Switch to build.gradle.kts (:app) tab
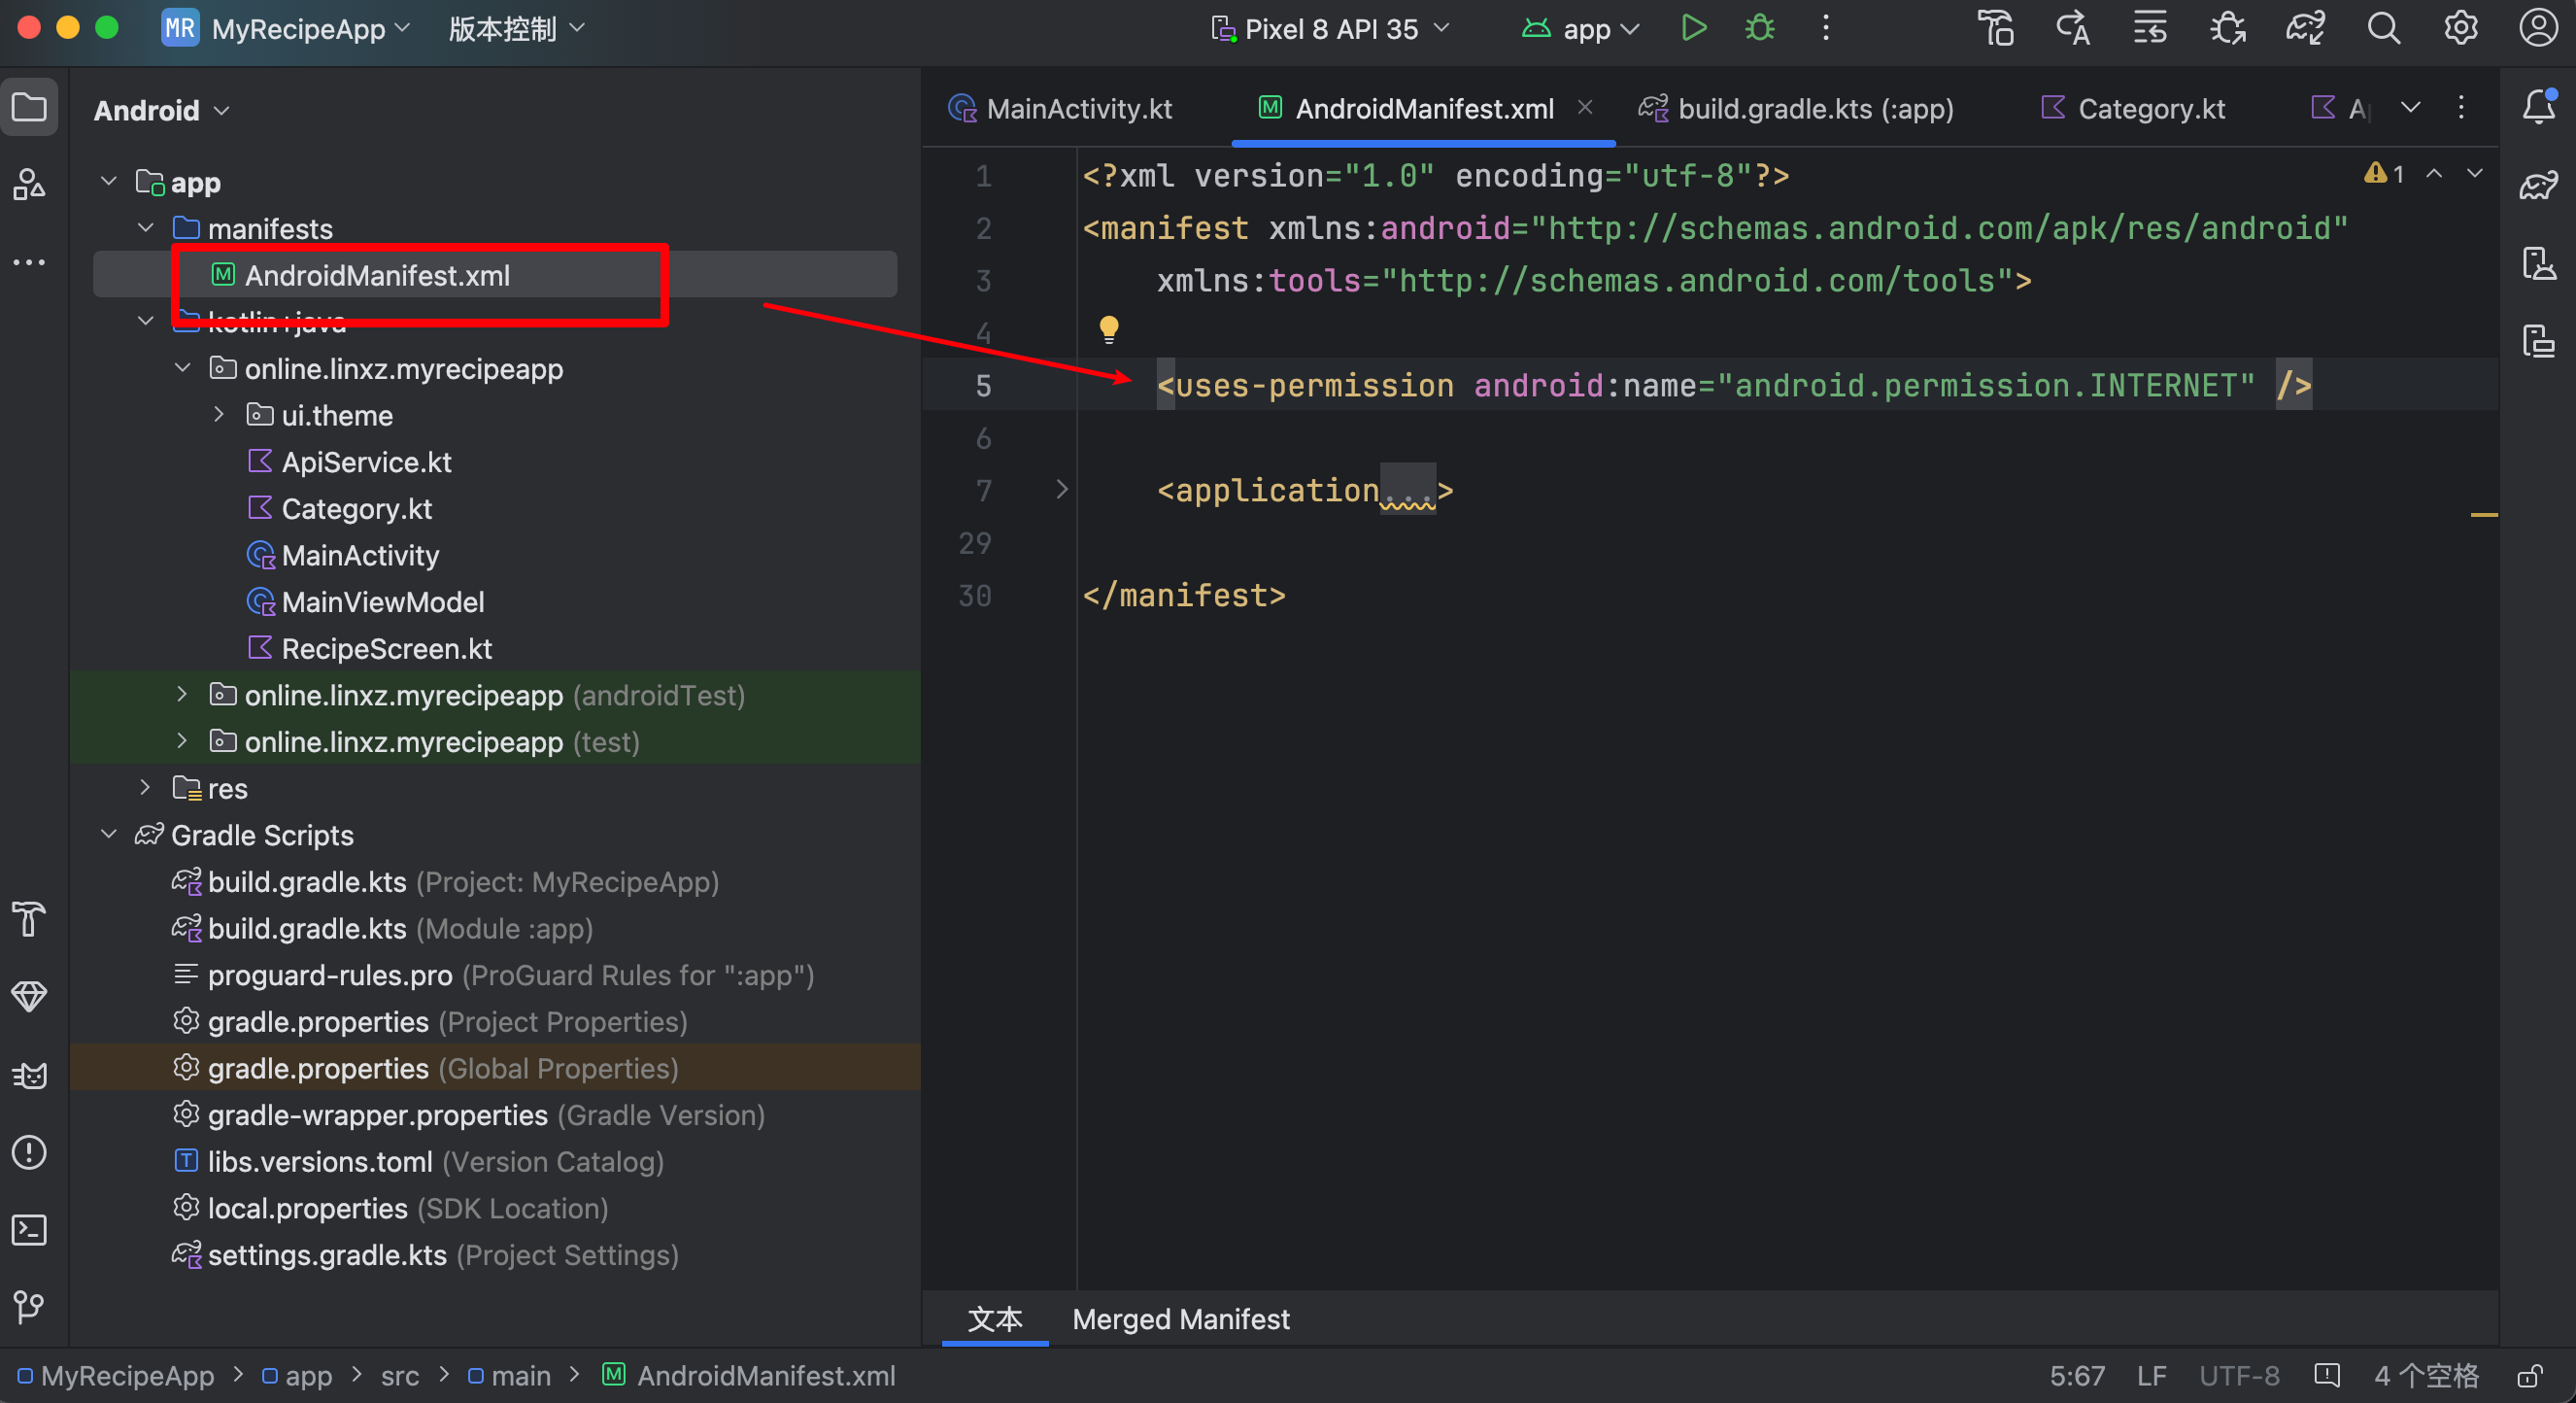 pos(1796,108)
